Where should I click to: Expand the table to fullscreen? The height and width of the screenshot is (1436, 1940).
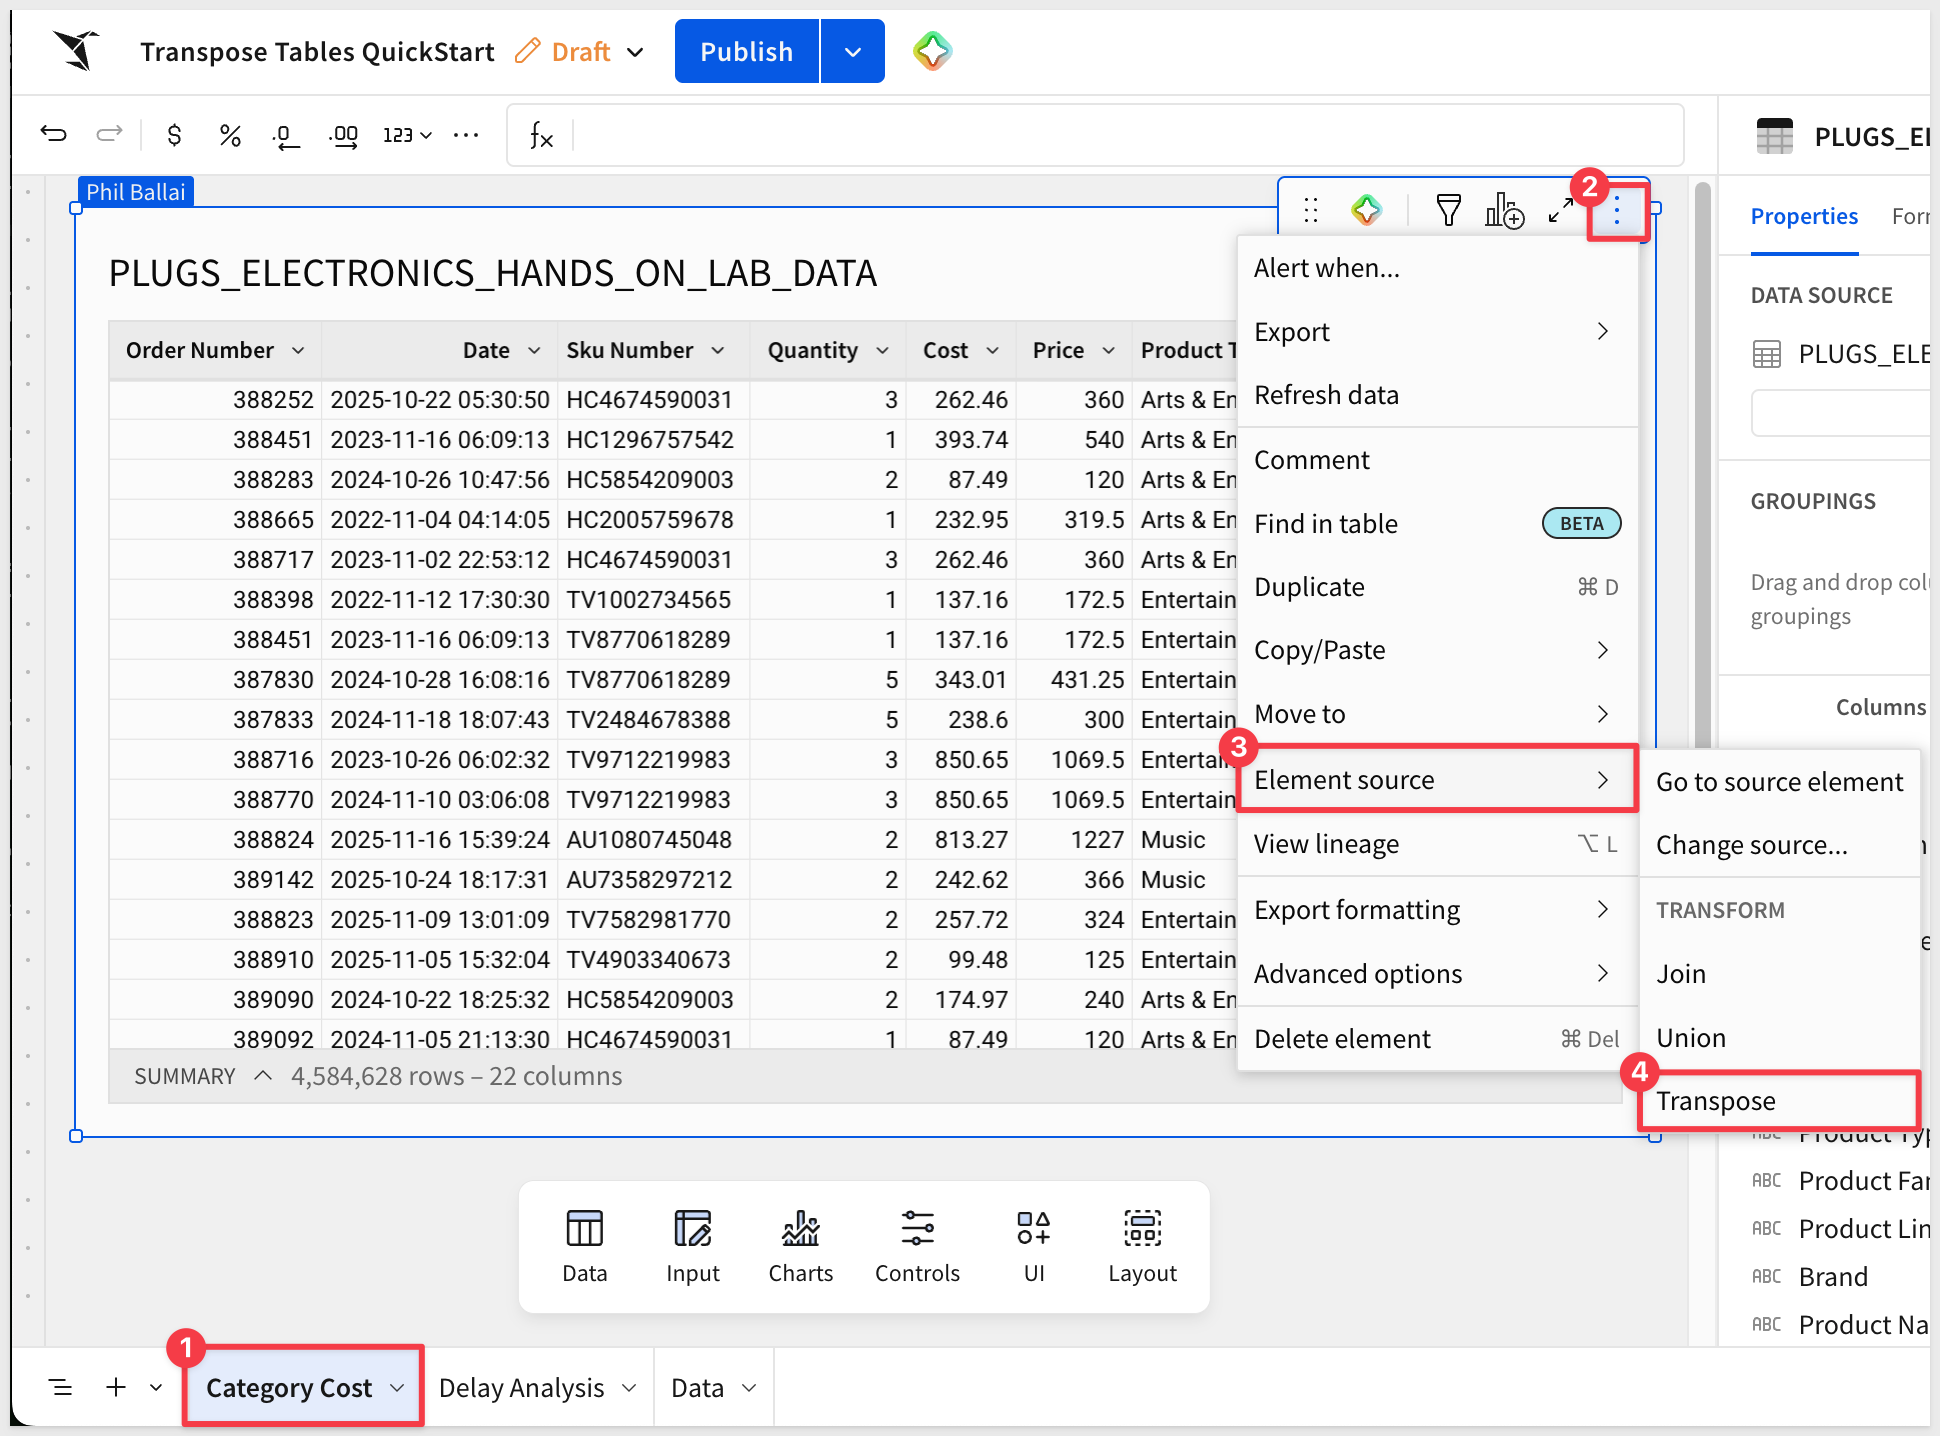point(1560,210)
